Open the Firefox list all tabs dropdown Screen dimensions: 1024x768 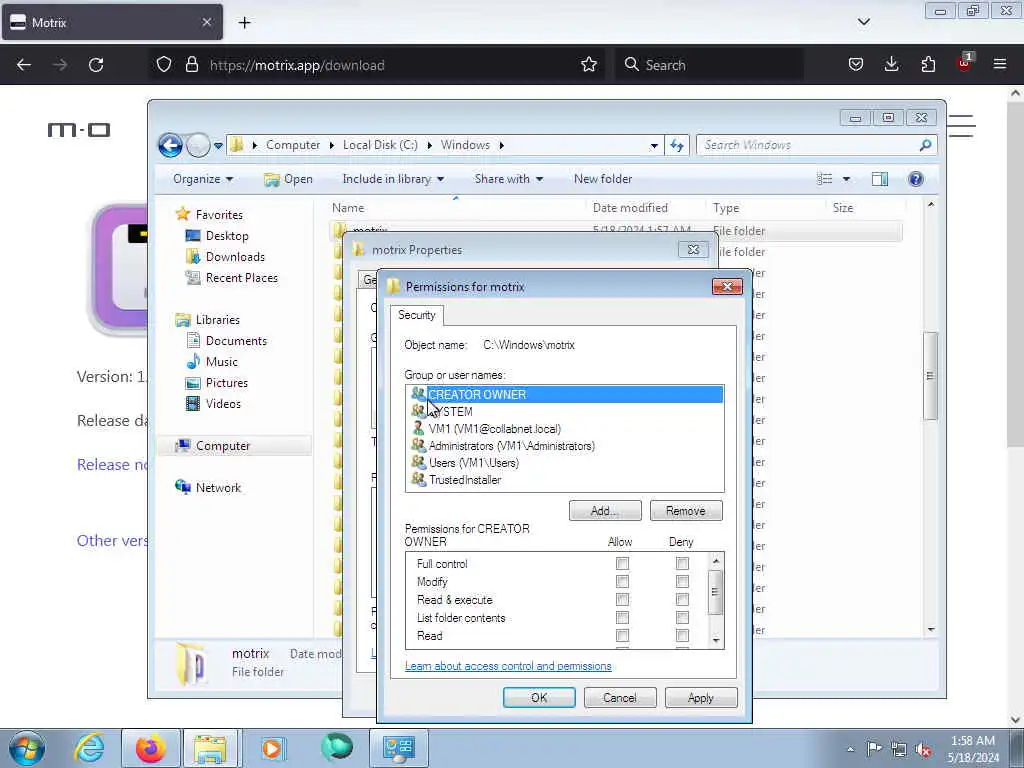click(863, 22)
